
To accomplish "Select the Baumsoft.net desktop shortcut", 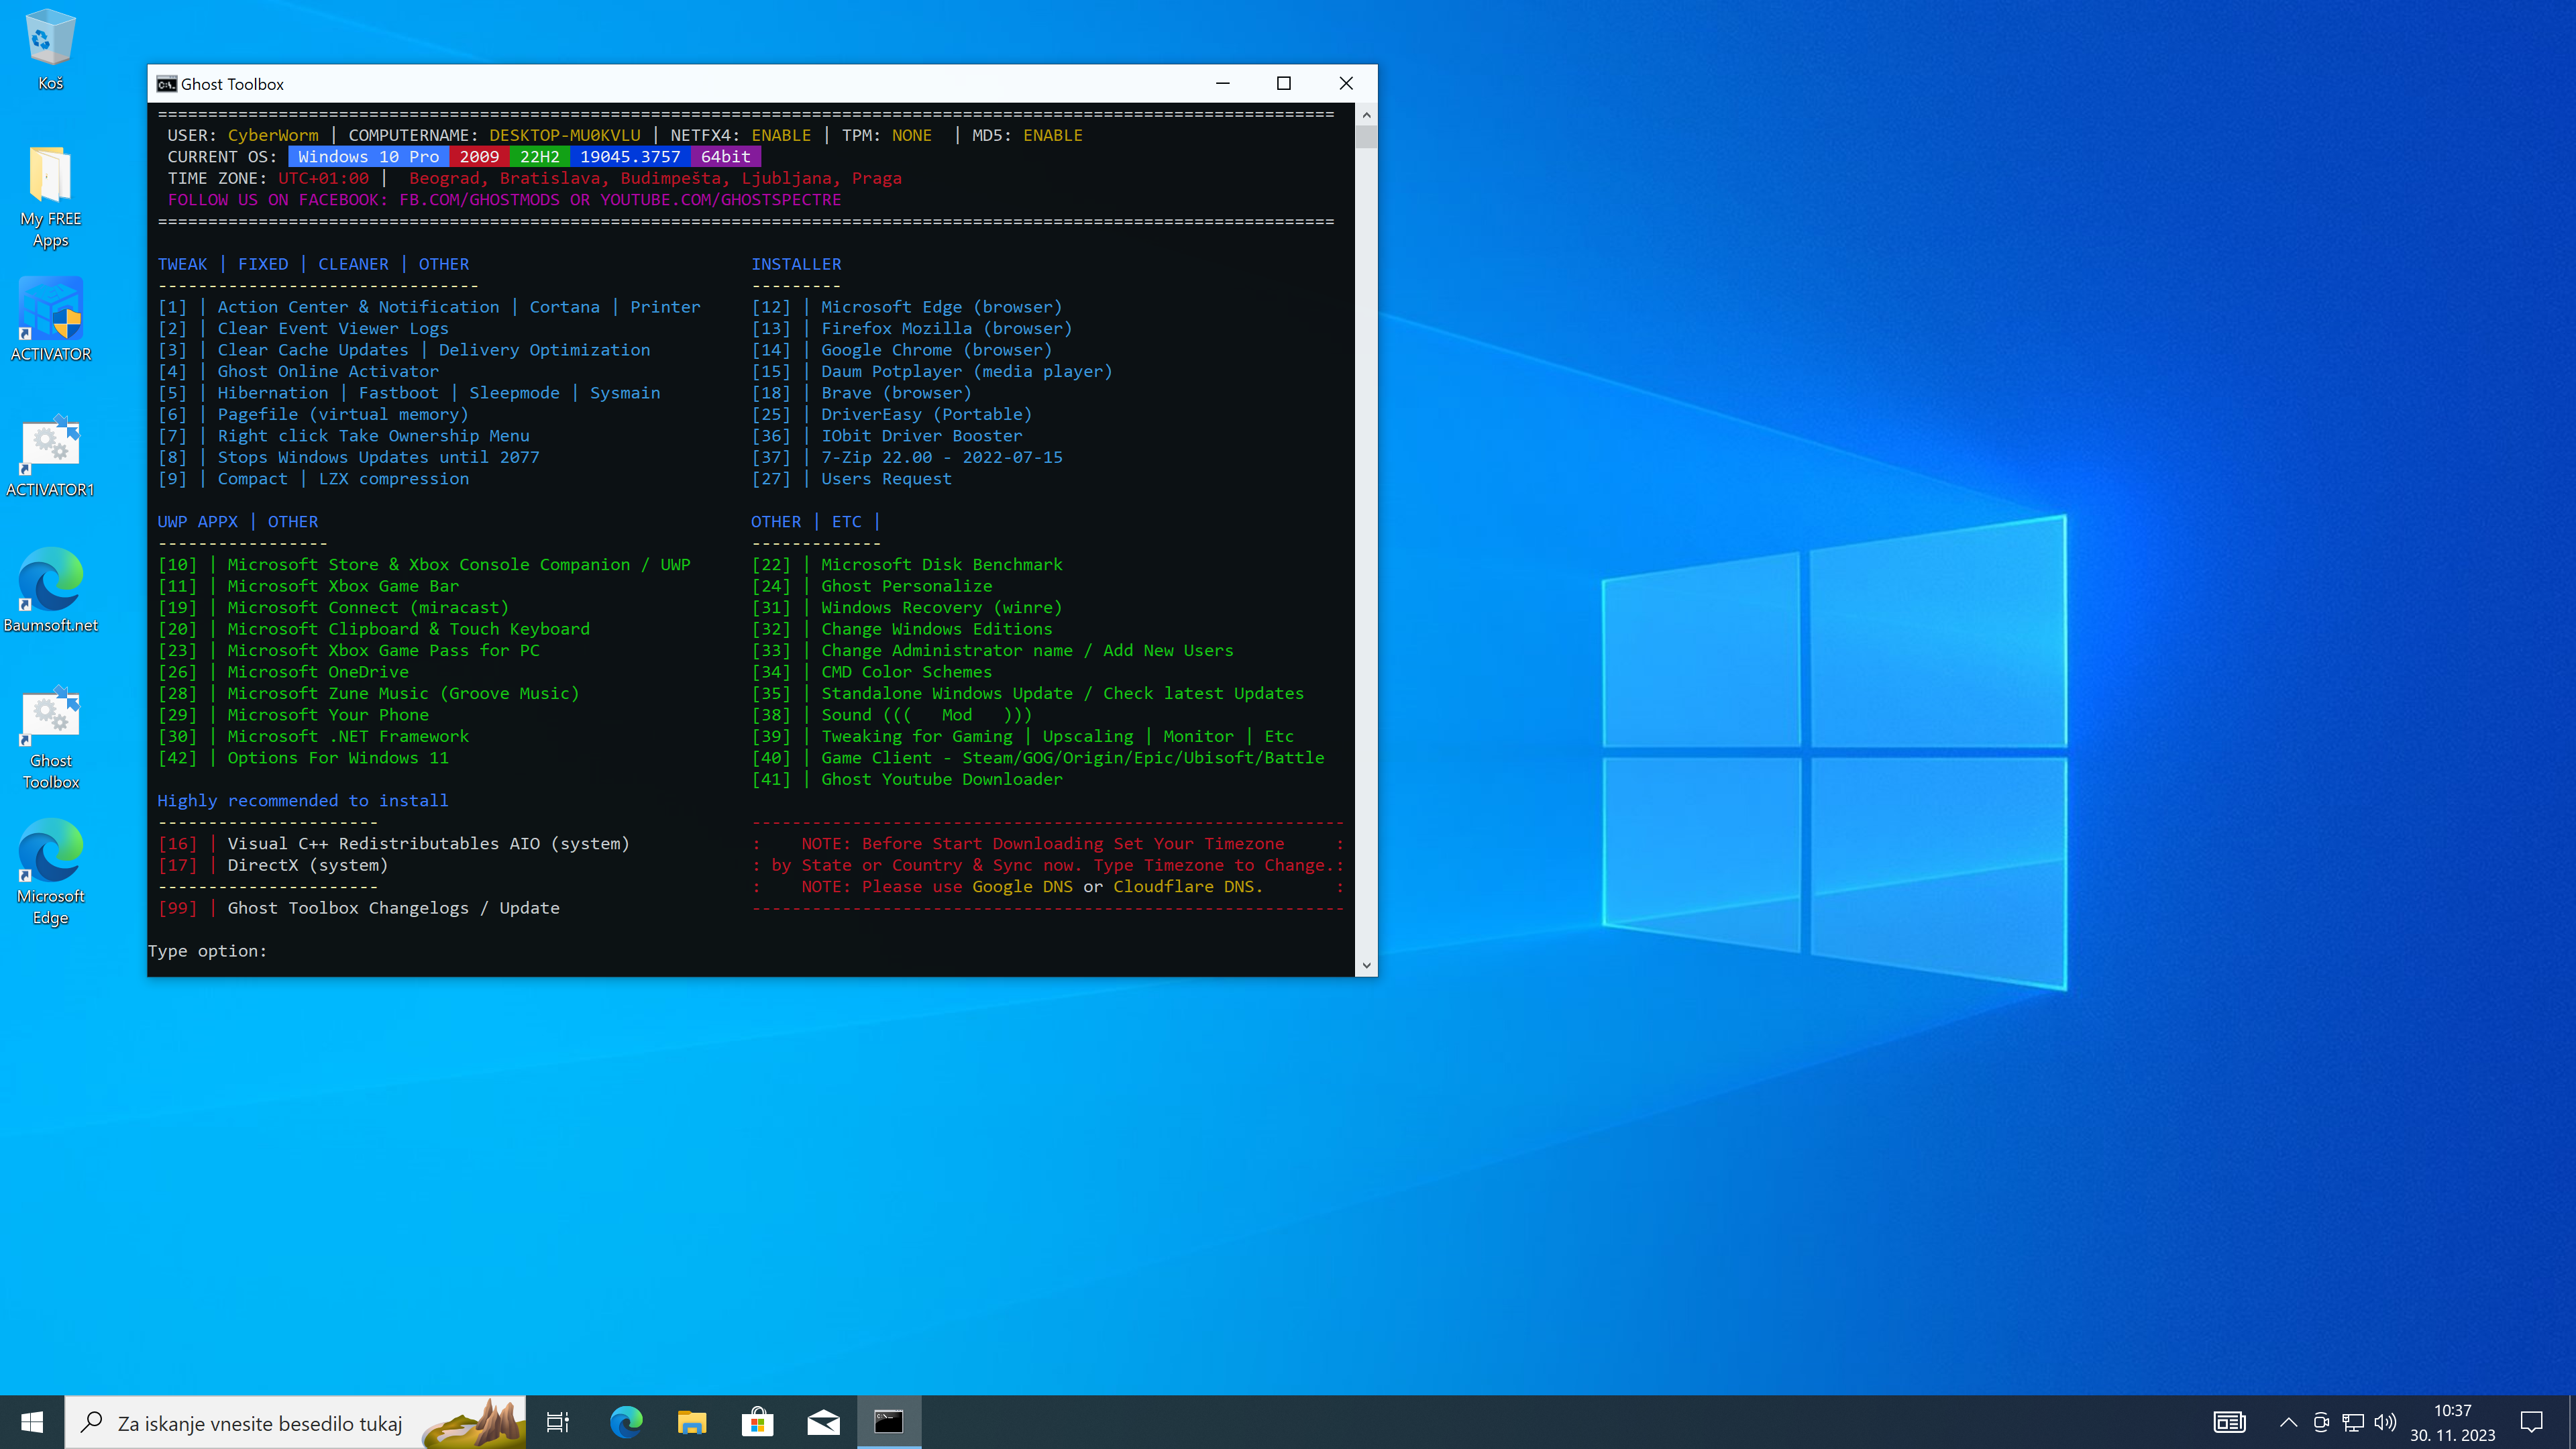I will point(50,590).
